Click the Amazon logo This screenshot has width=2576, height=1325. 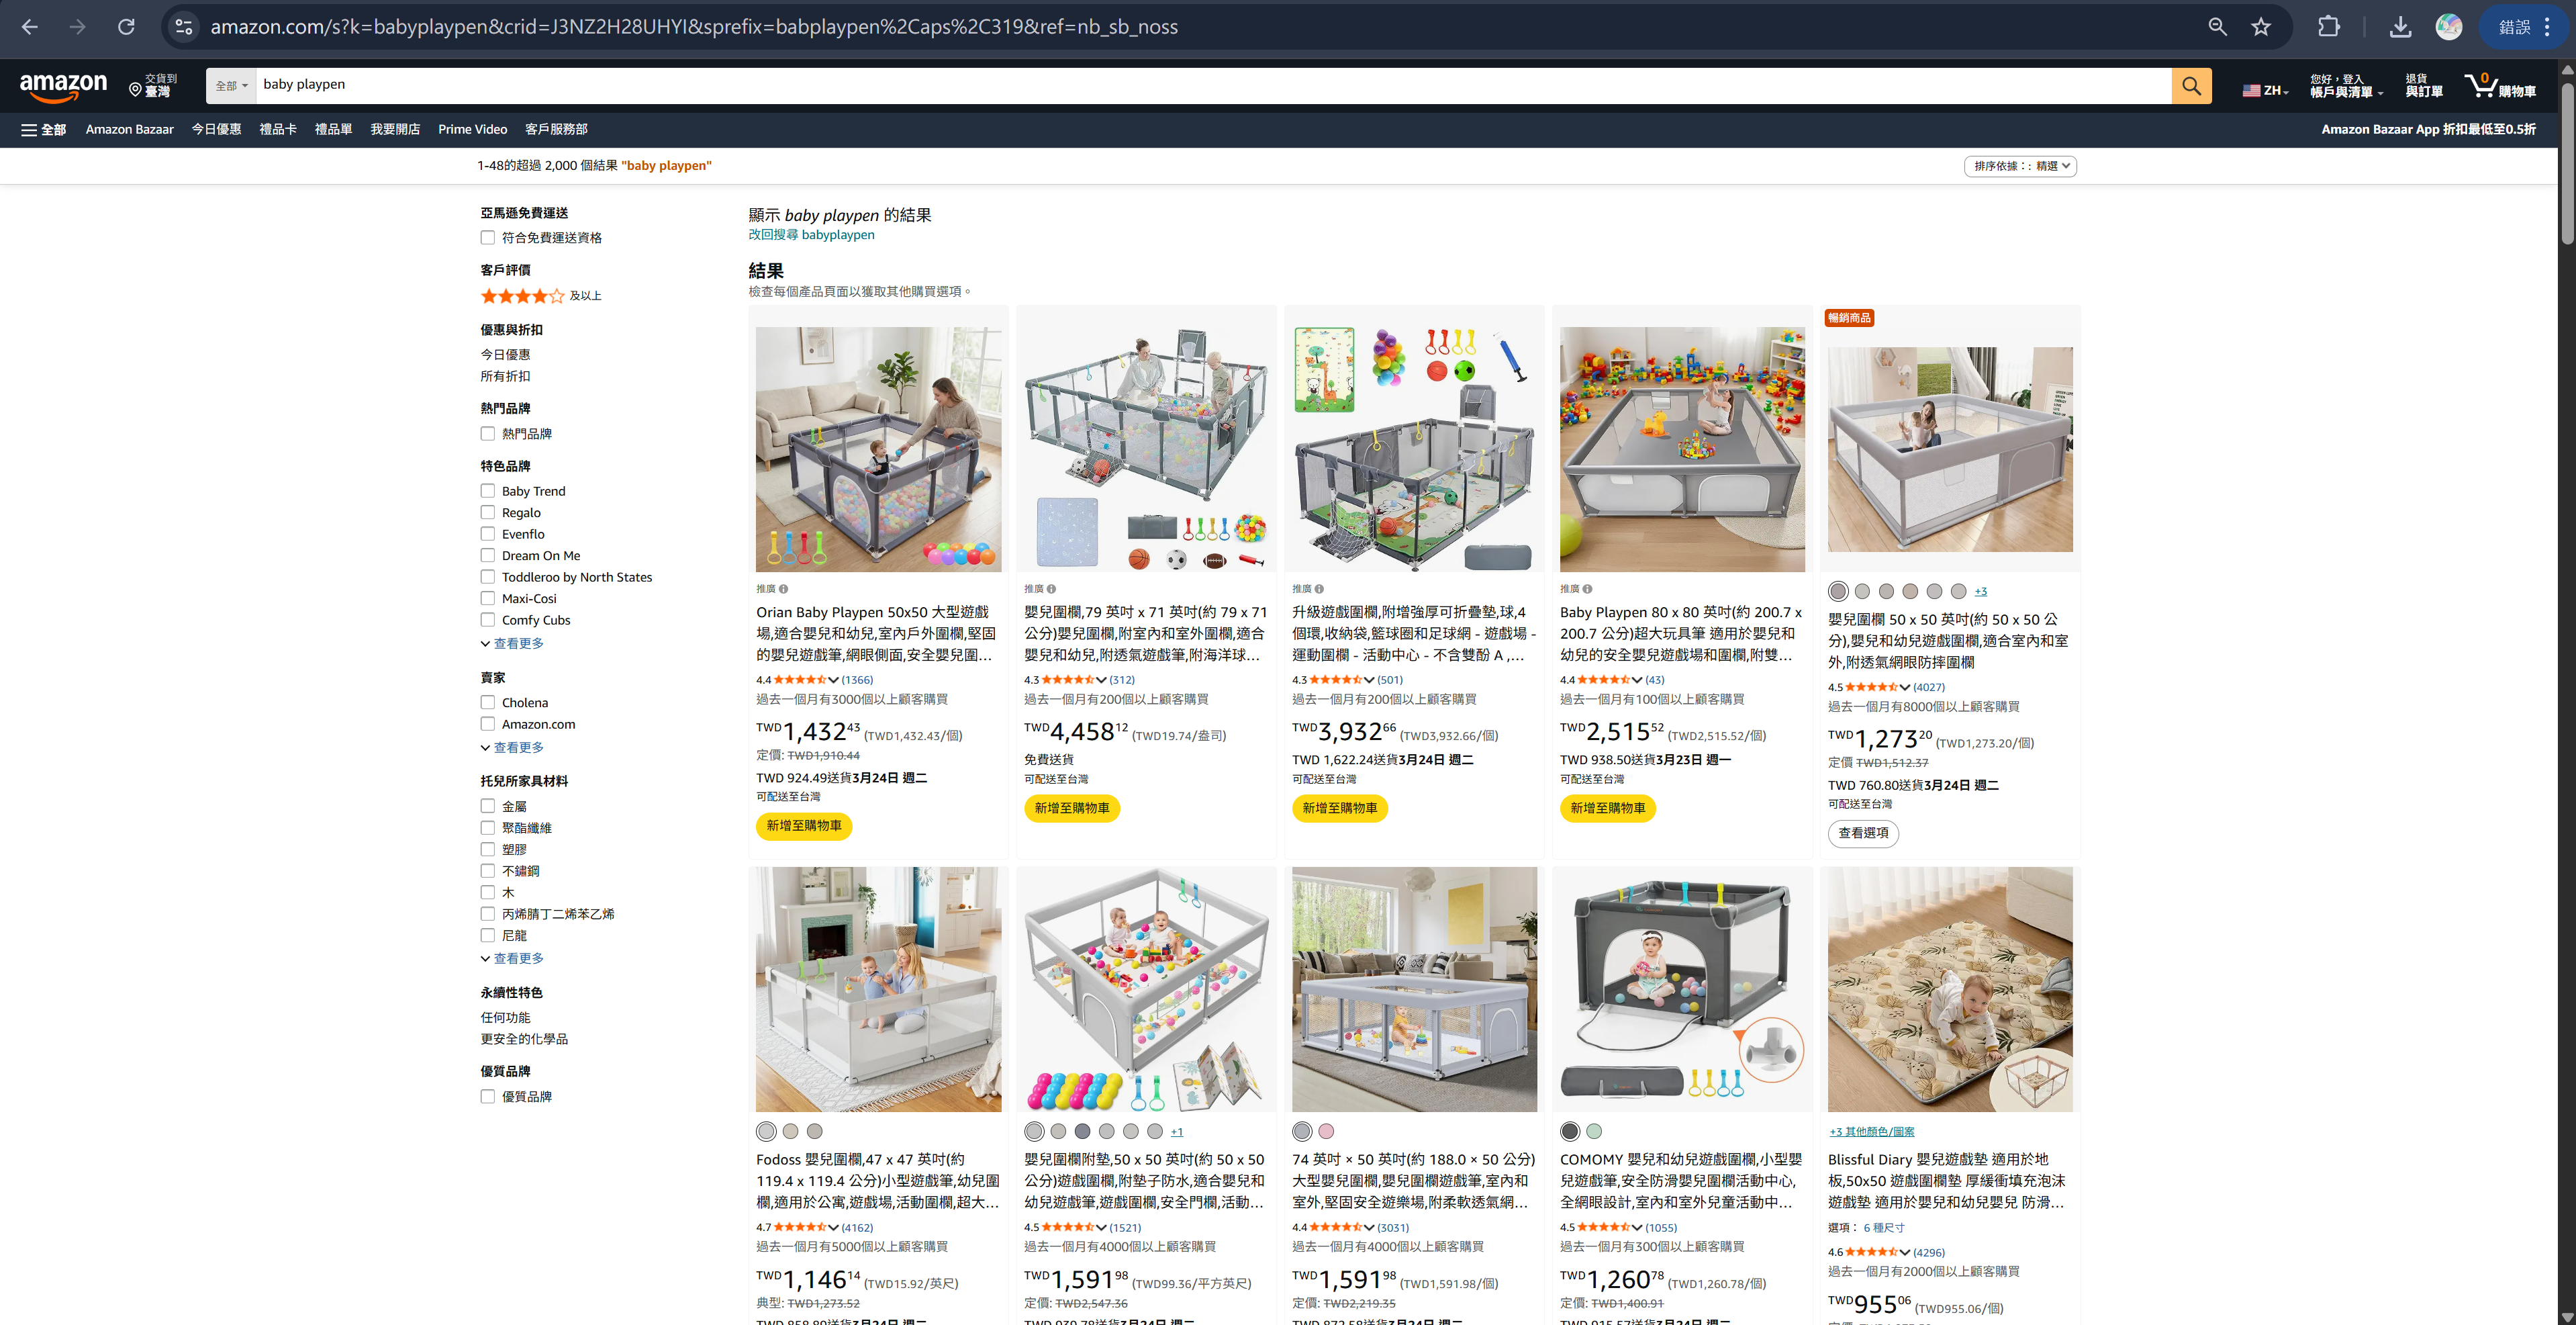63,86
